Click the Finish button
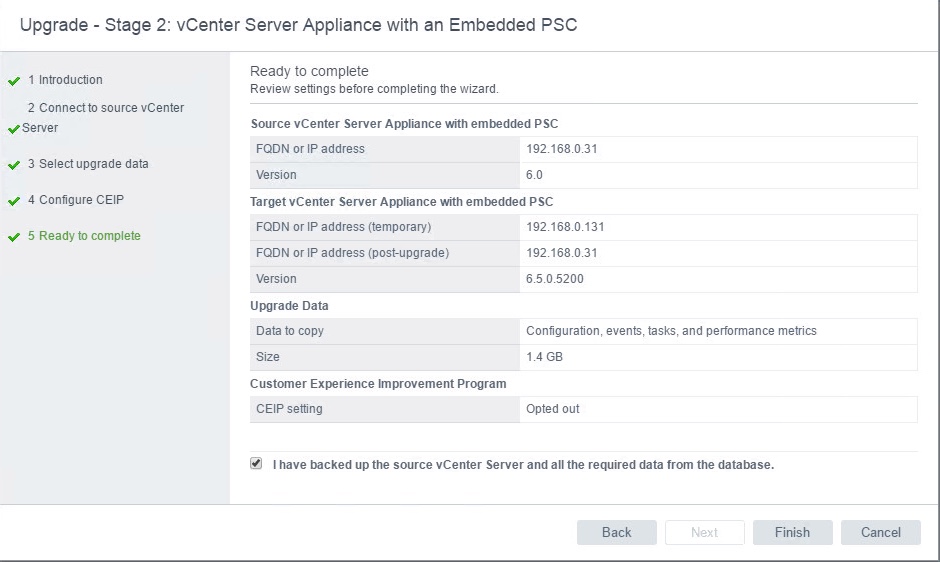This screenshot has height=562, width=940. pyautogui.click(x=792, y=532)
